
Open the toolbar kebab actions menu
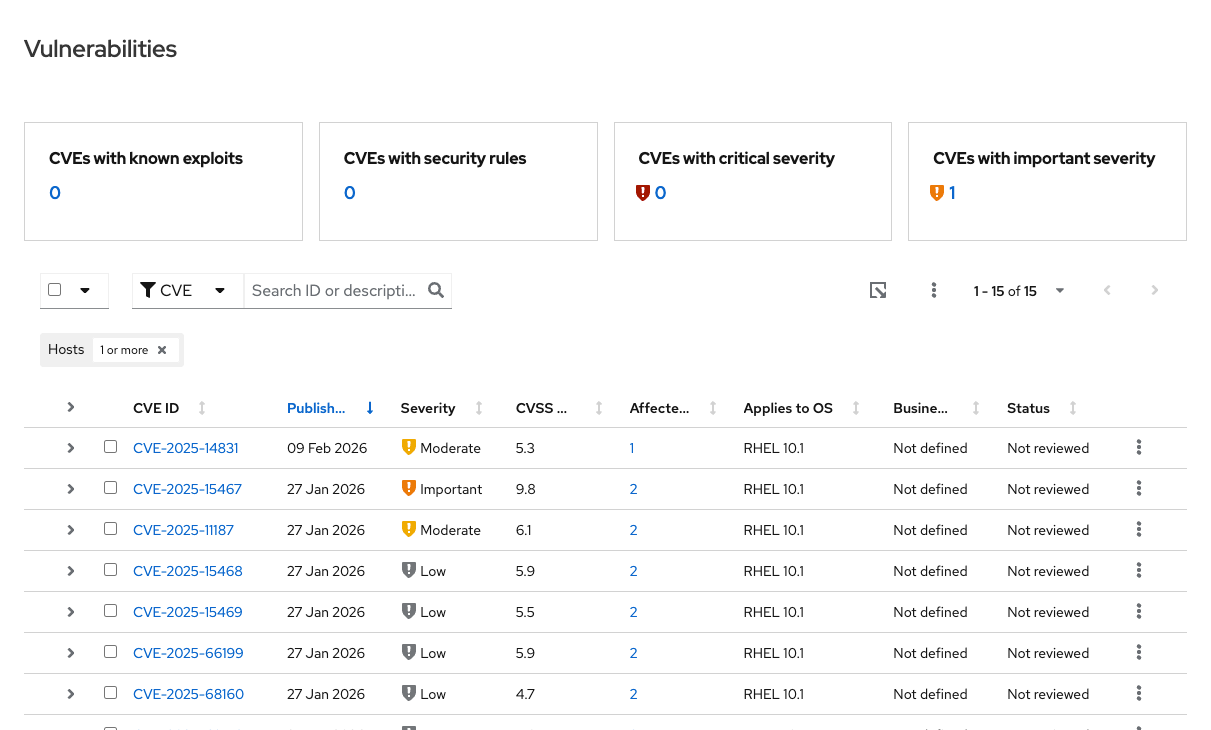pos(933,290)
